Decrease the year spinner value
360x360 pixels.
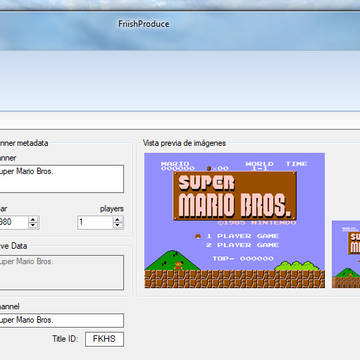[33, 226]
